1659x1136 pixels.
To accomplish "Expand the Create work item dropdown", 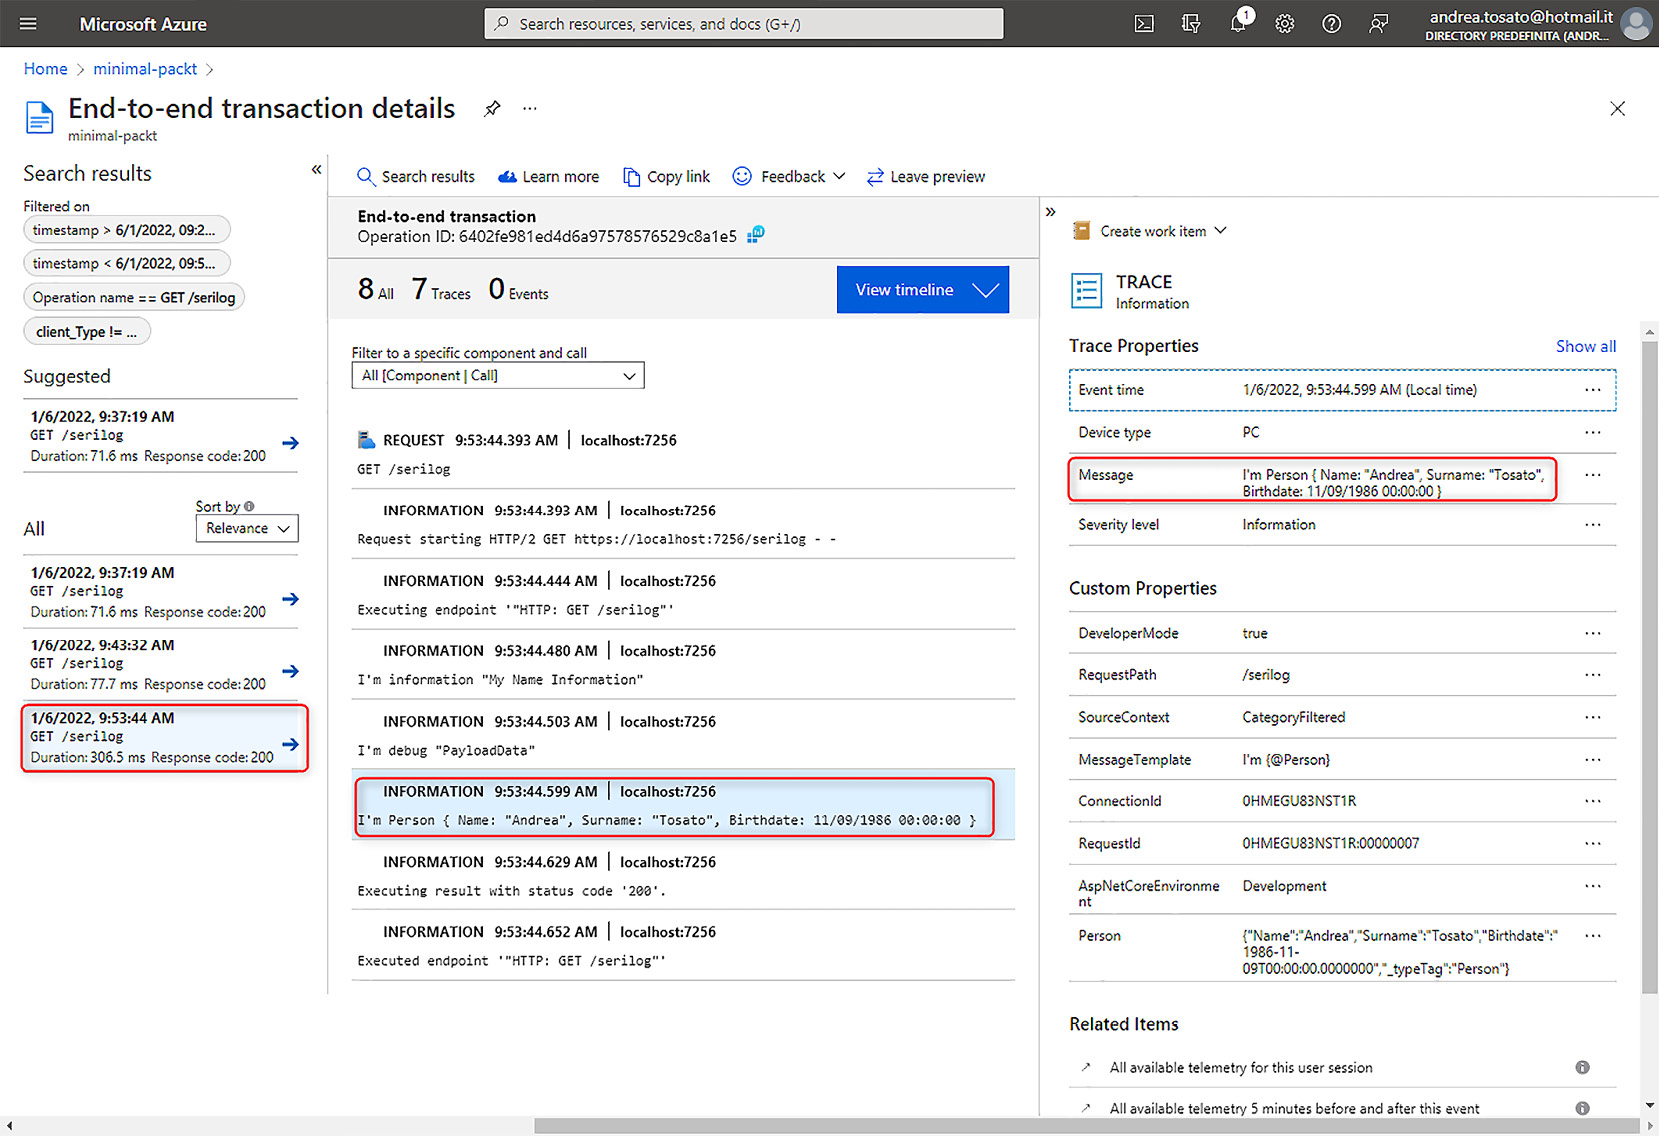I will point(1150,231).
